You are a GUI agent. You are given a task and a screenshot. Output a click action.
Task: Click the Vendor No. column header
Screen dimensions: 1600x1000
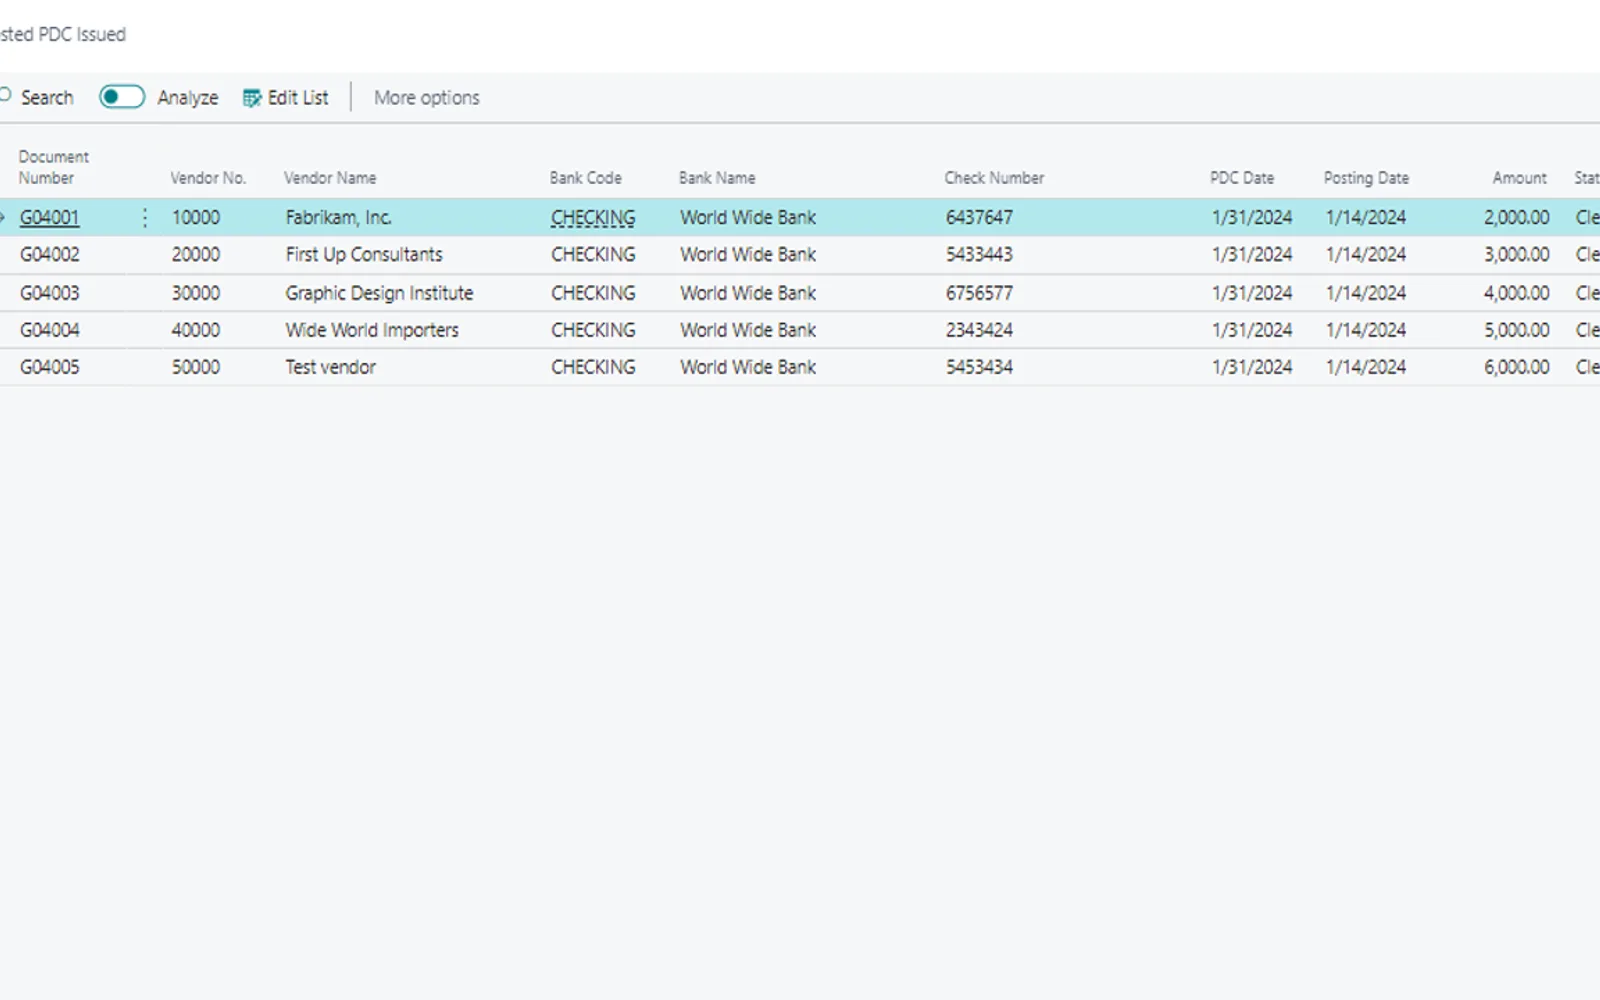[x=208, y=178]
